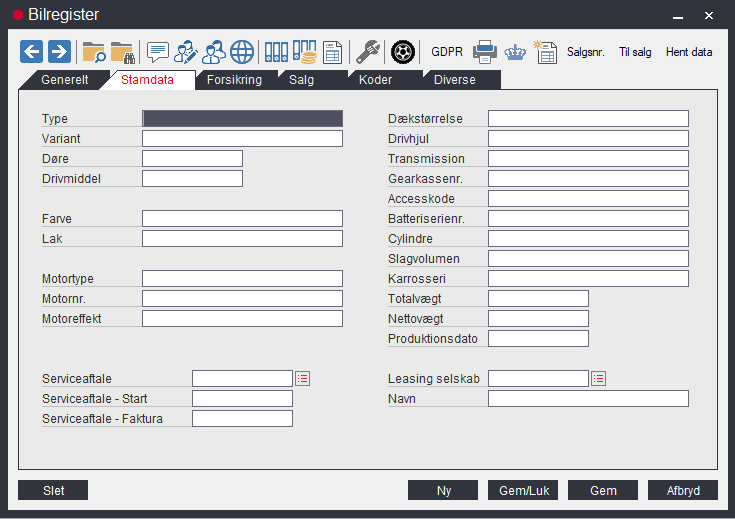Image resolution: width=735 pixels, height=519 pixels.
Task: Click the speech bubble notes icon
Action: (157, 51)
